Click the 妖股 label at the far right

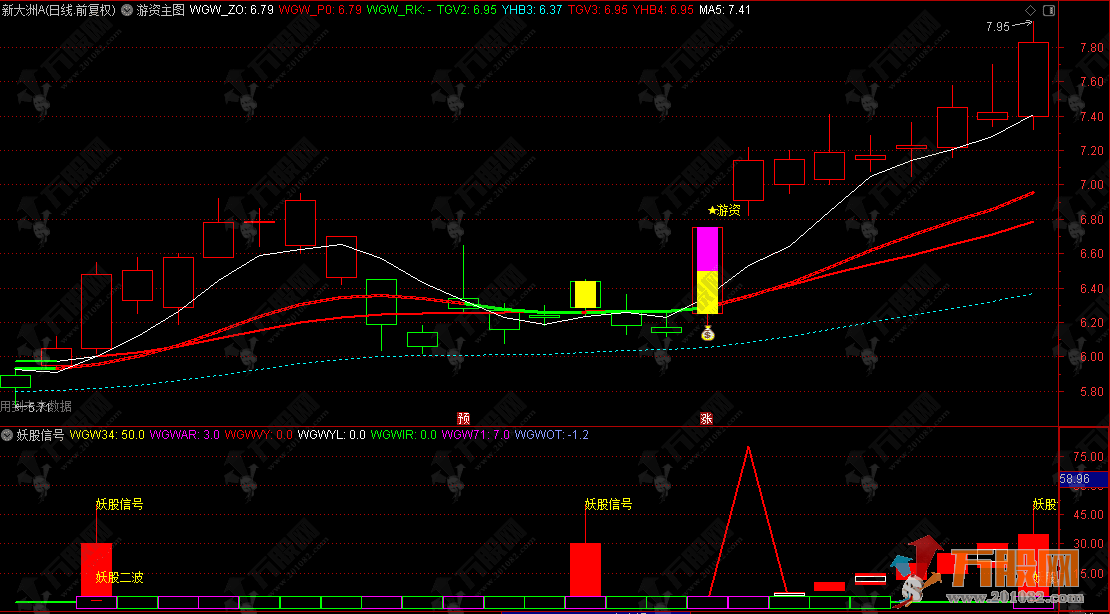(x=1044, y=504)
